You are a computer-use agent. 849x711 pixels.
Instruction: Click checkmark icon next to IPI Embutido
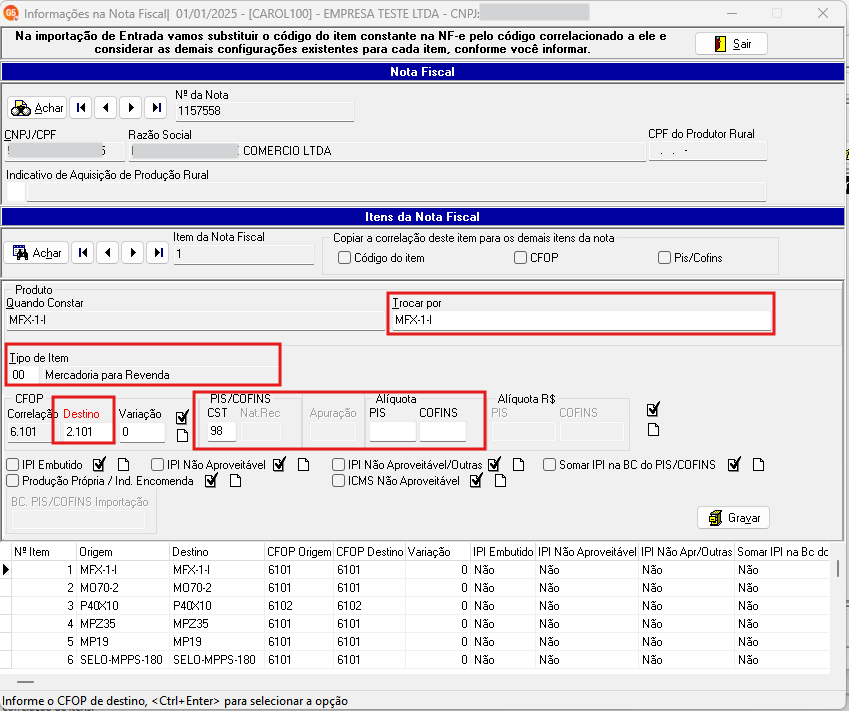click(x=100, y=464)
